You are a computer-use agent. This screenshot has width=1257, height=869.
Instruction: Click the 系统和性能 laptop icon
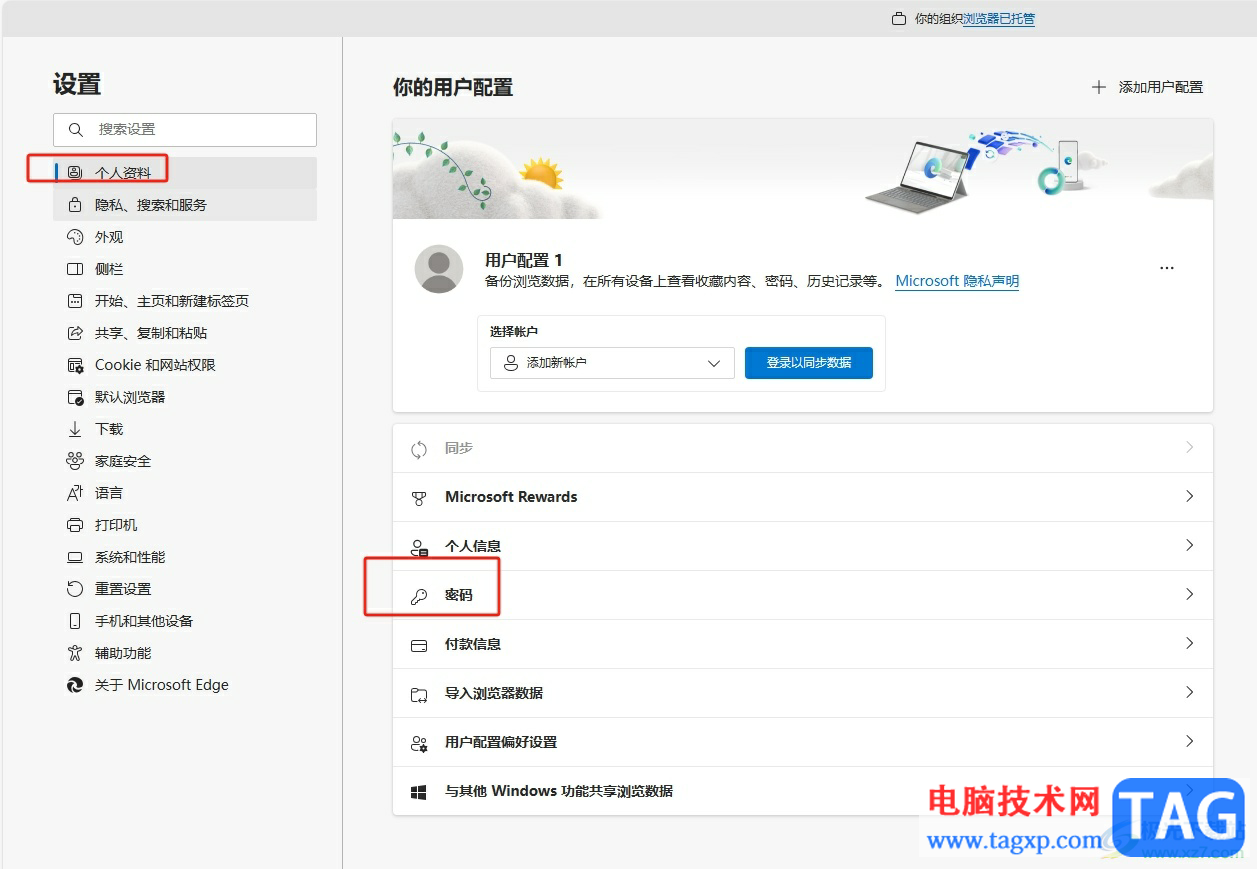(75, 557)
